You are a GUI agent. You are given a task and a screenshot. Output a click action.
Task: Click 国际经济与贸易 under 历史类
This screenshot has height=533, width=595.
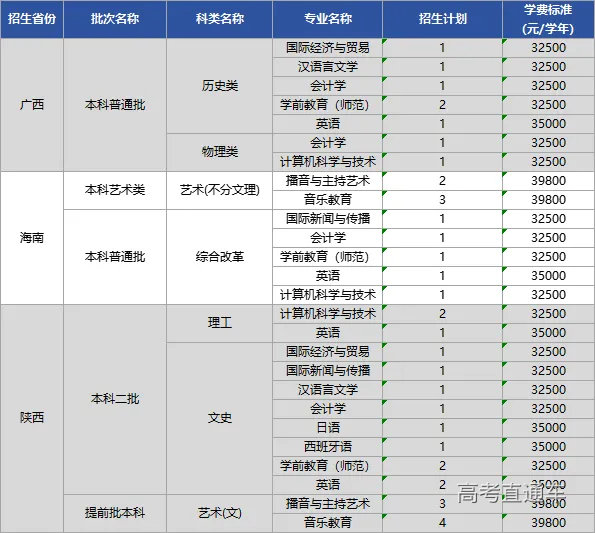327,48
